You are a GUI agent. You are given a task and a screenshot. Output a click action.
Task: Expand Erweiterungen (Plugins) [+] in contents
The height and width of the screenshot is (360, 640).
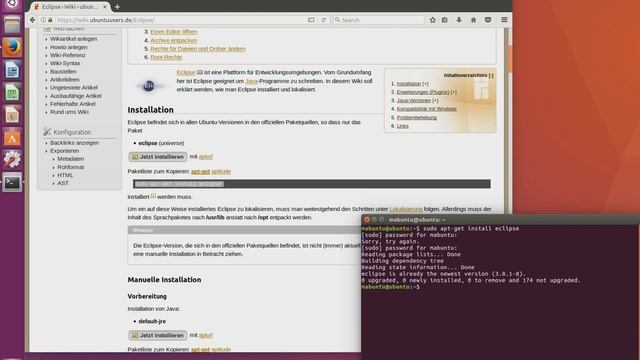point(453,92)
